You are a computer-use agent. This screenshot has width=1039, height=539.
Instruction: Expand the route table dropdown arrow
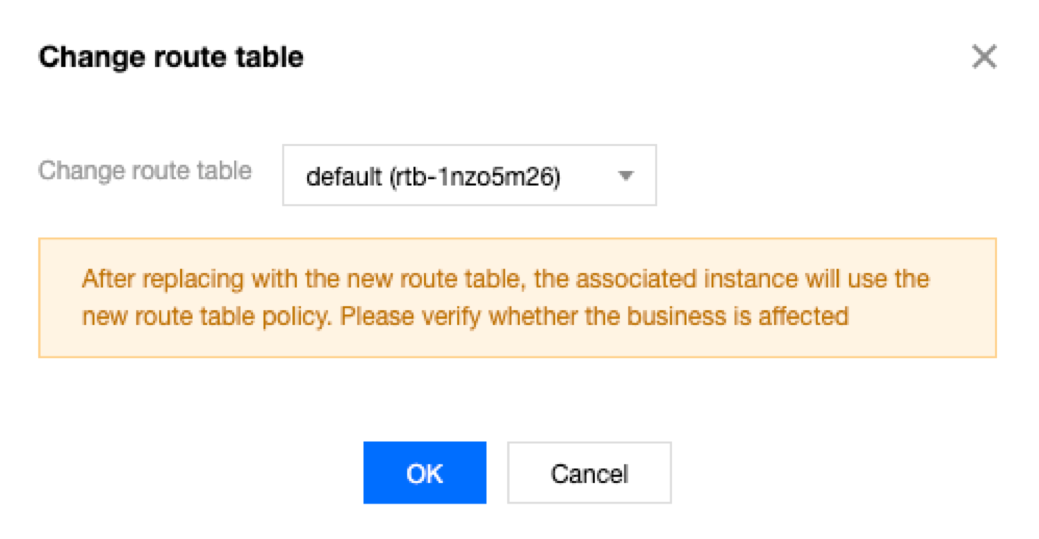coord(626,176)
